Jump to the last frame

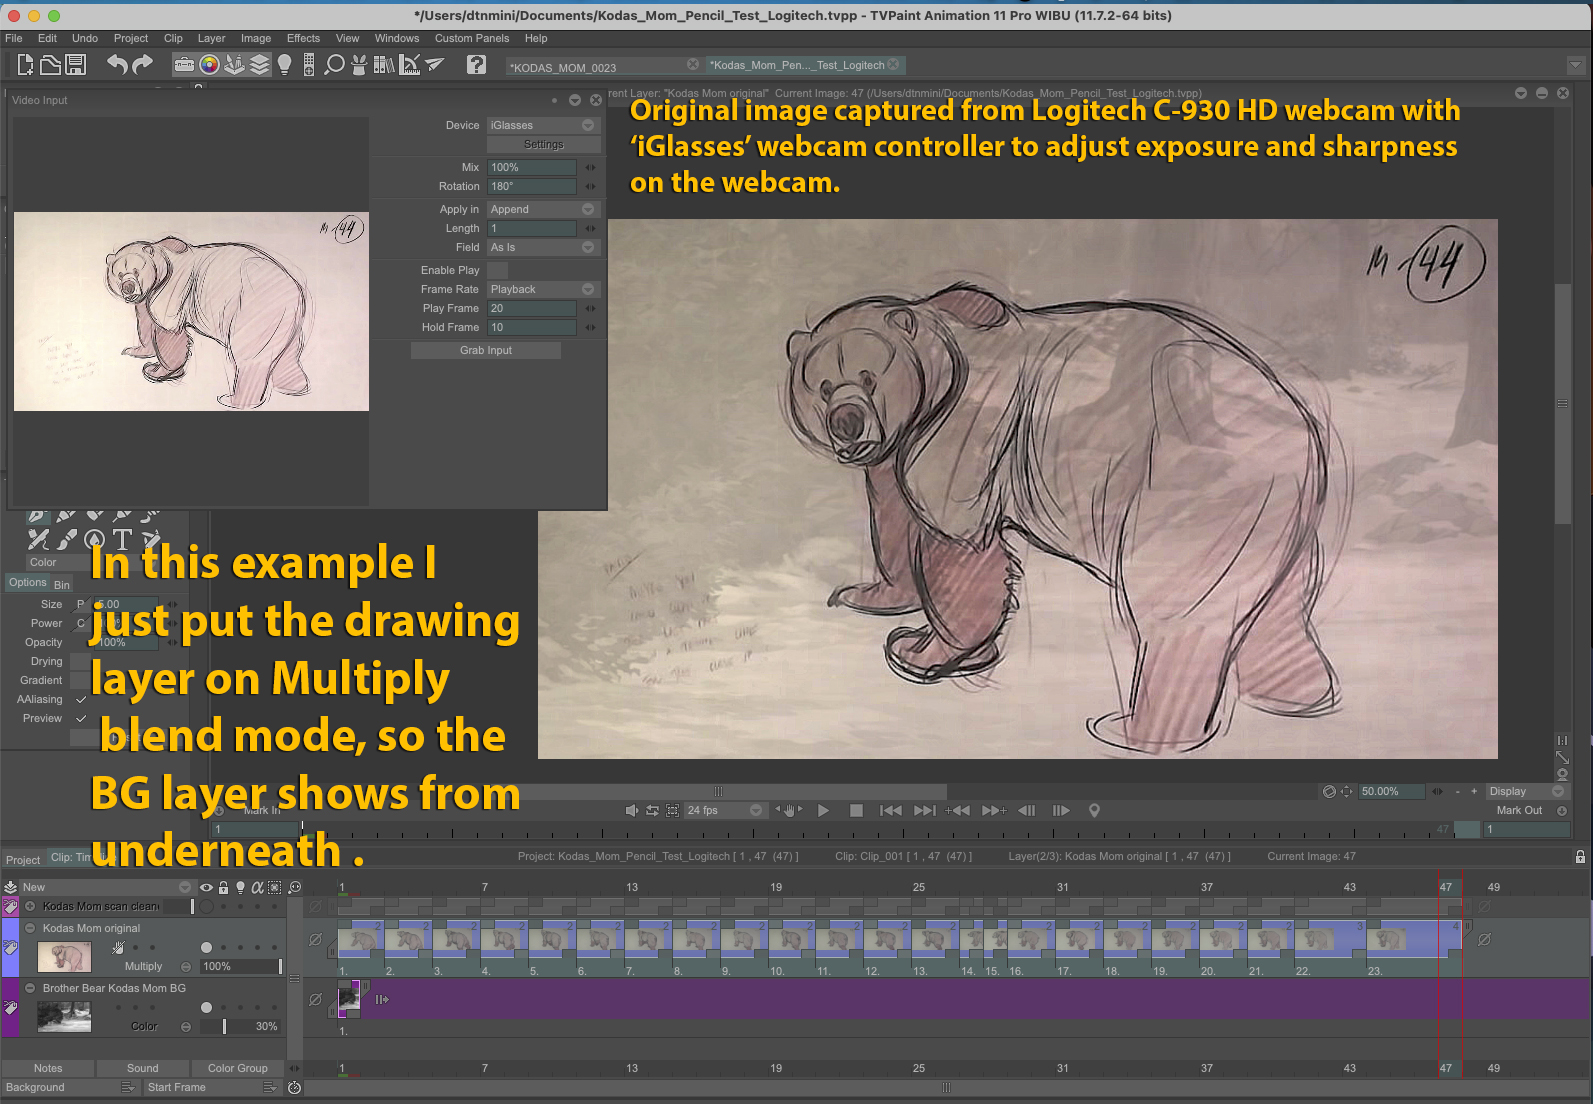tap(925, 810)
